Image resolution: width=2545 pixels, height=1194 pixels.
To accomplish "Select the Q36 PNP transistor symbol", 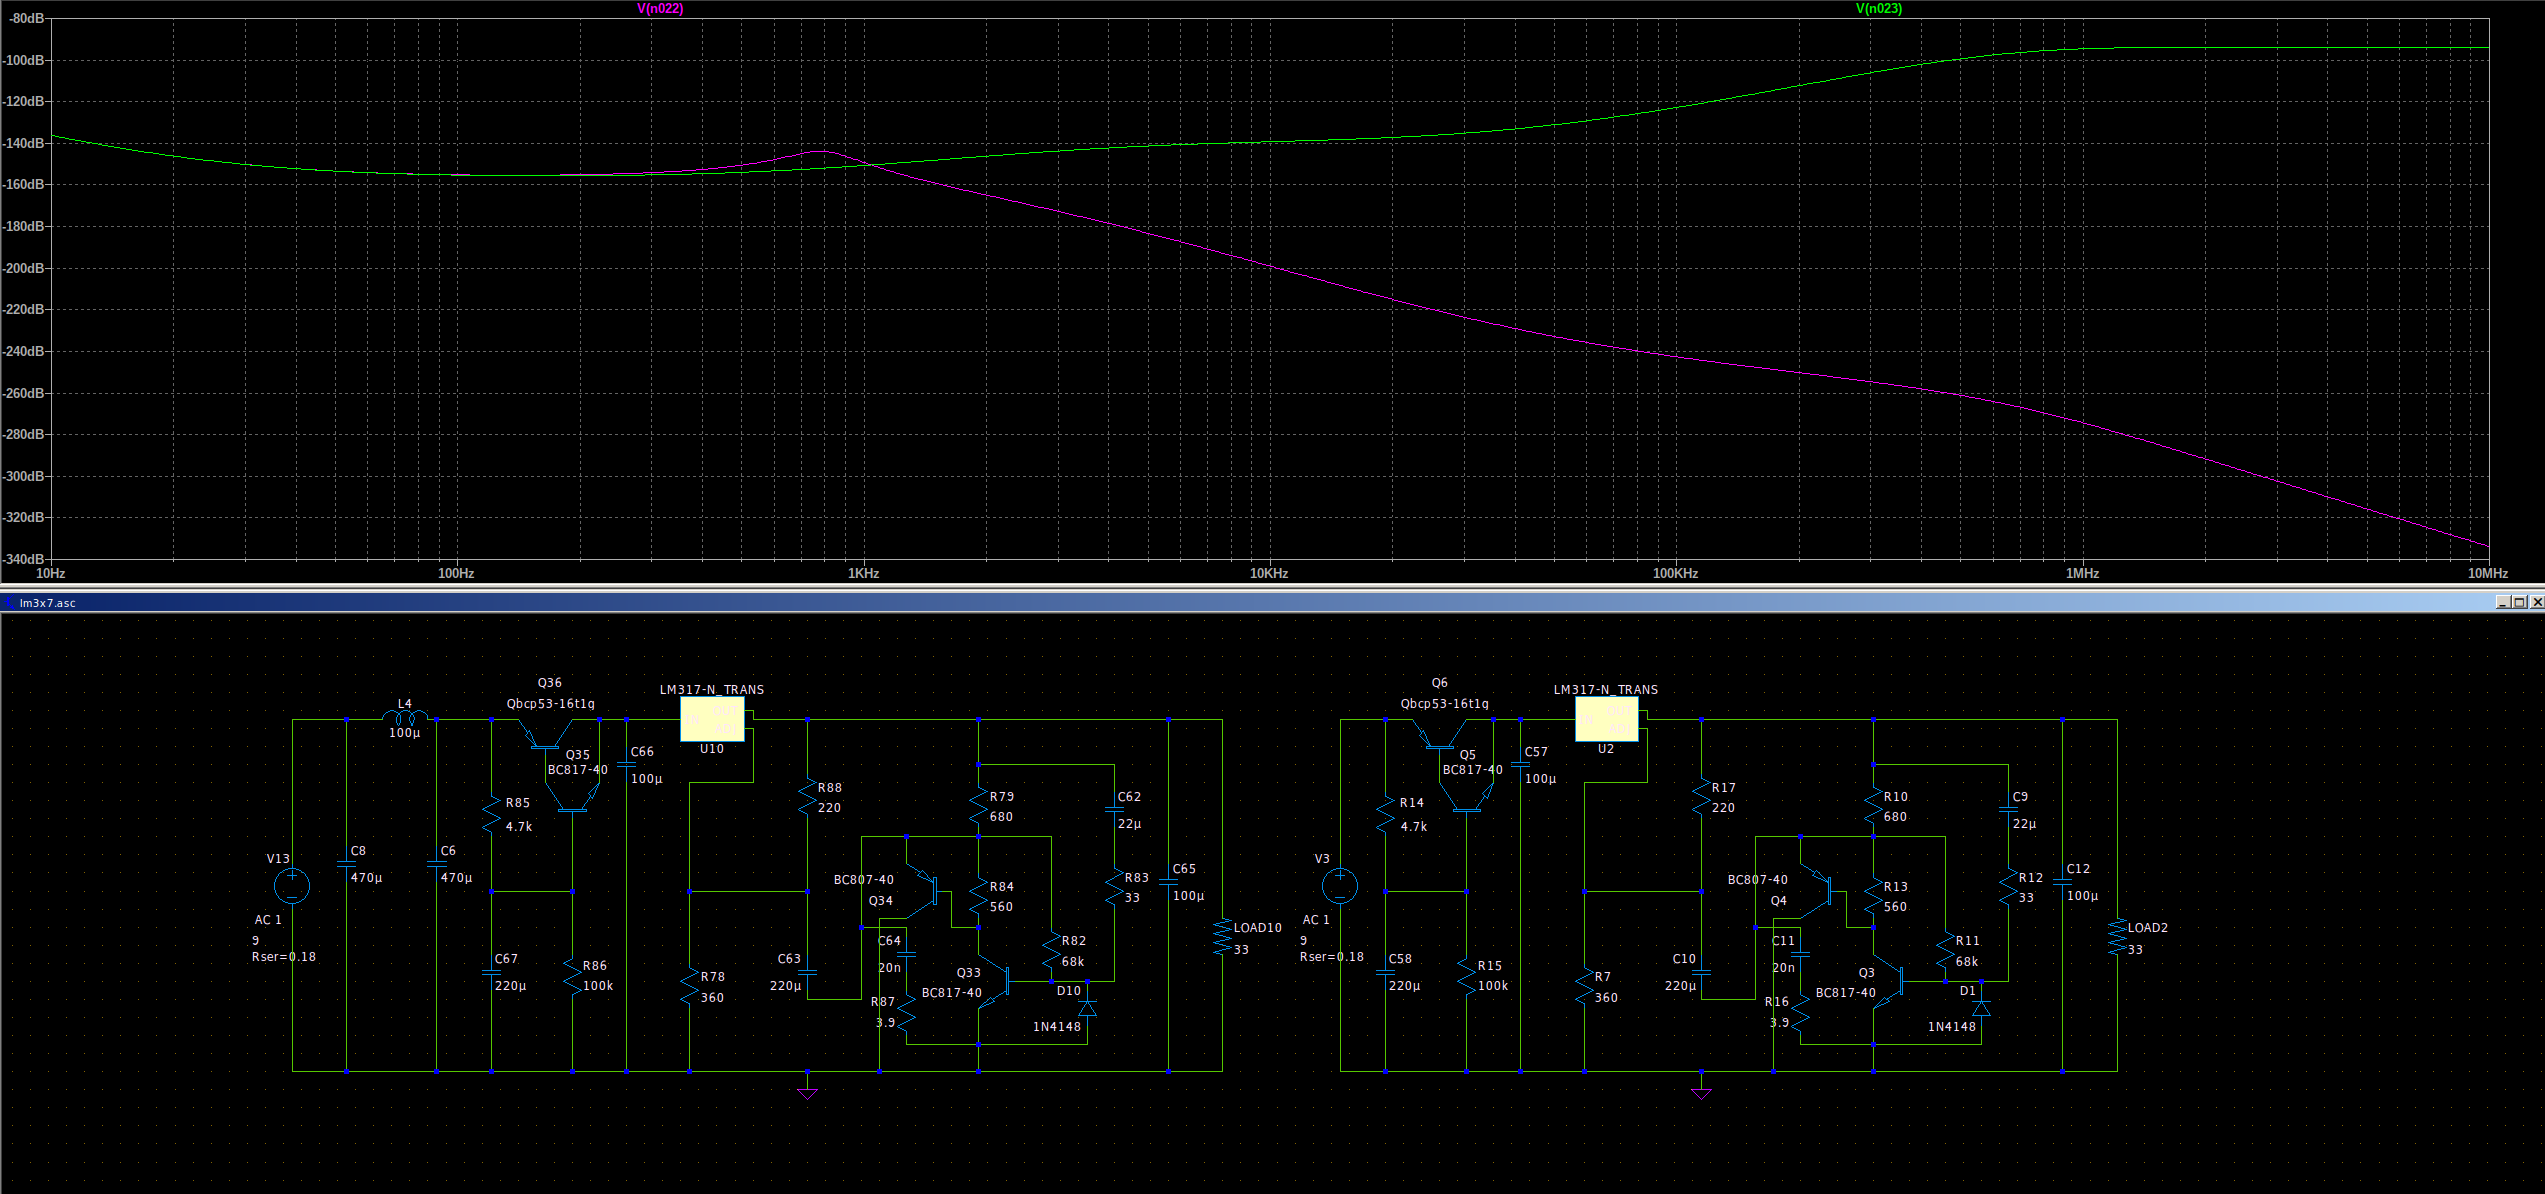I will 544,734.
